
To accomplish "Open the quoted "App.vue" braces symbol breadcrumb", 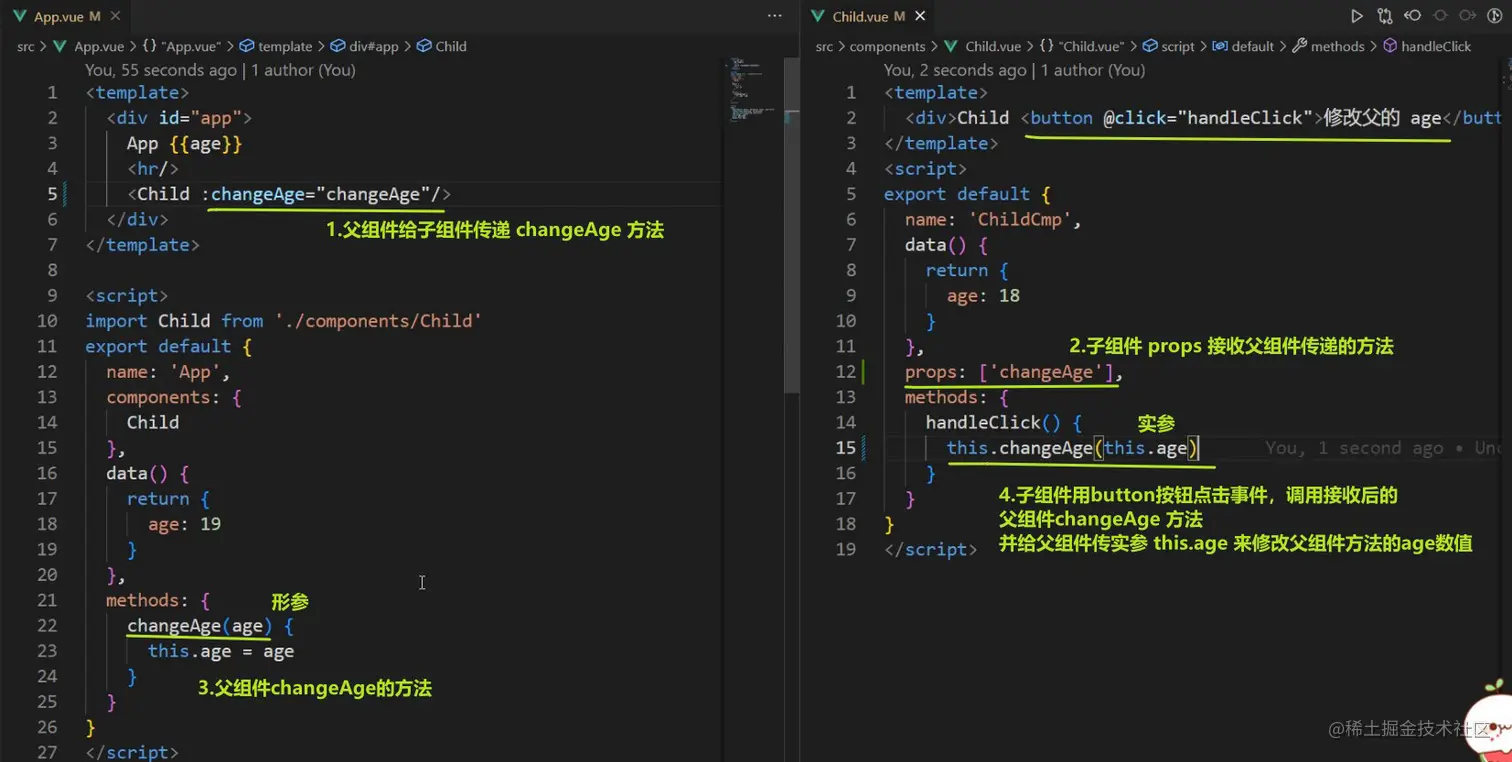I will [x=184, y=46].
